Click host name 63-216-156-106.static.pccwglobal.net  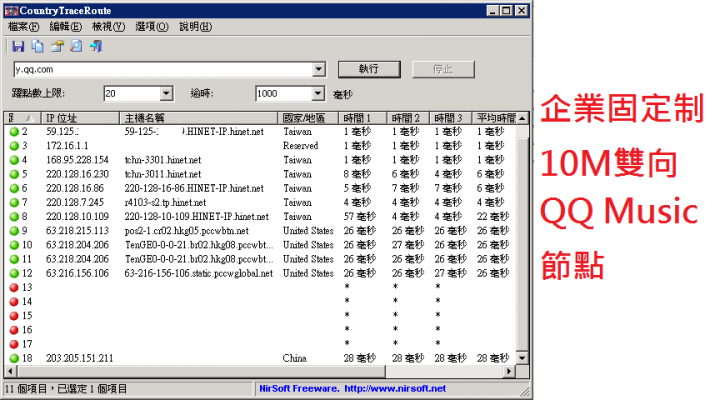click(x=198, y=273)
